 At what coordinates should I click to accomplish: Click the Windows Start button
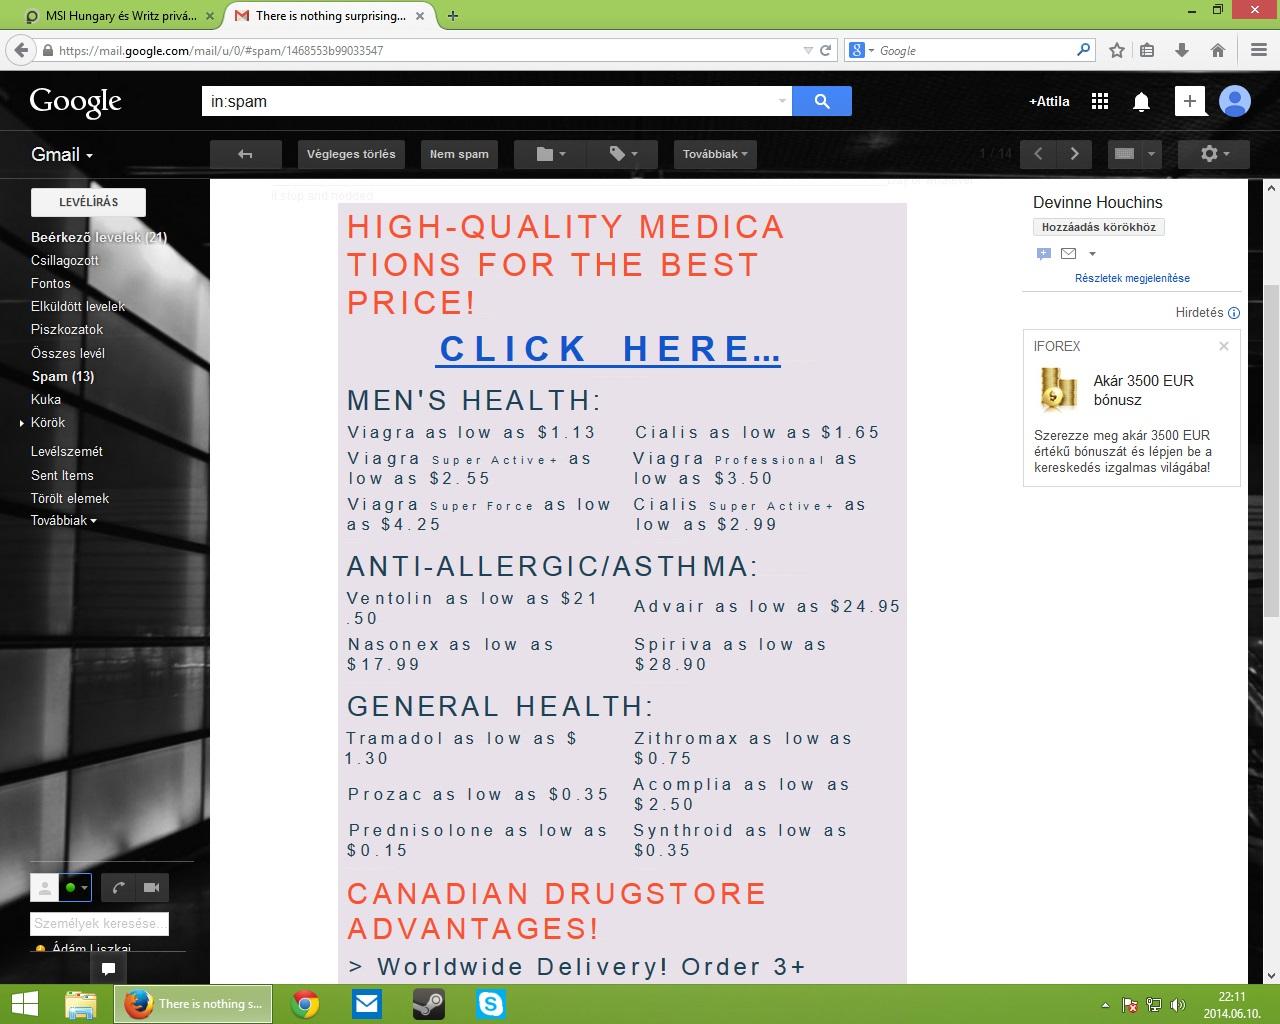coord(24,1004)
